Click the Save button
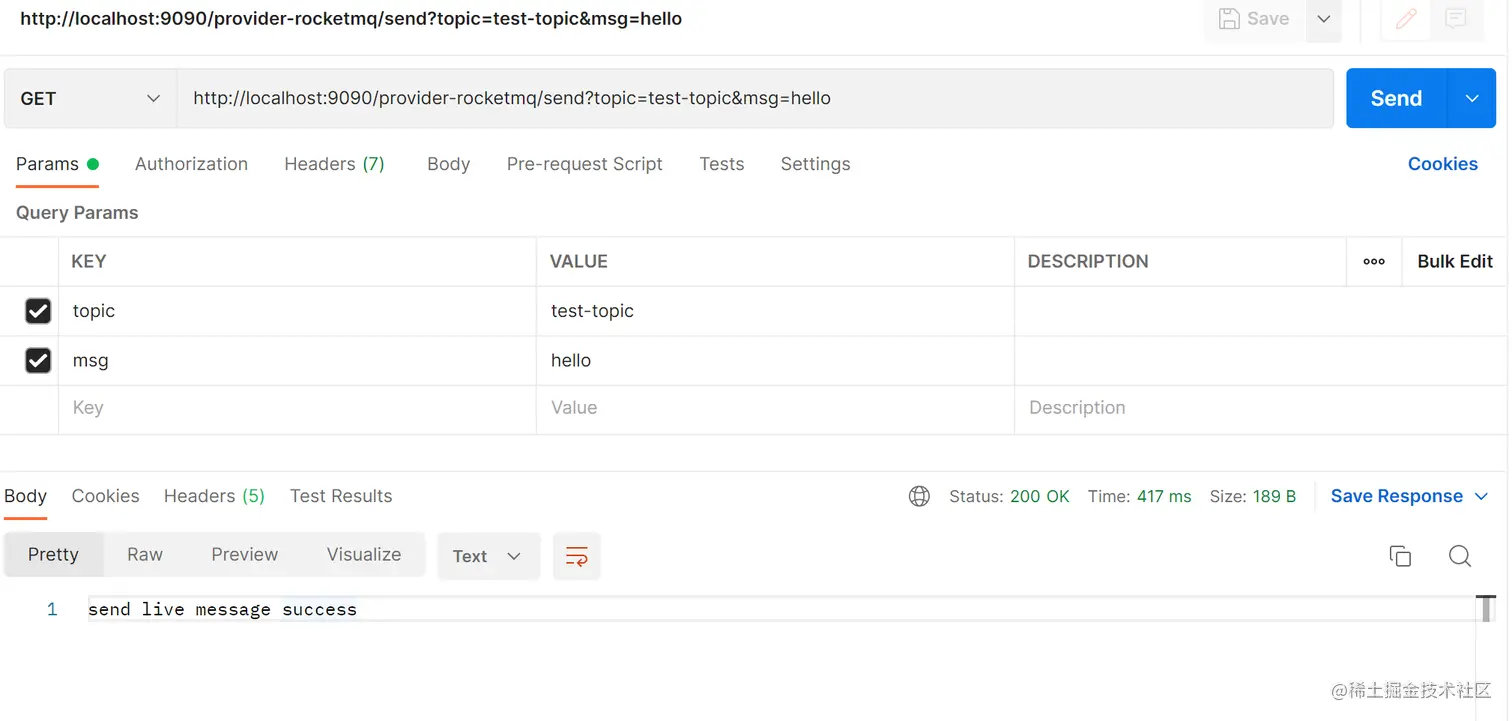Viewport: 1512px width, 721px height. (x=1254, y=19)
